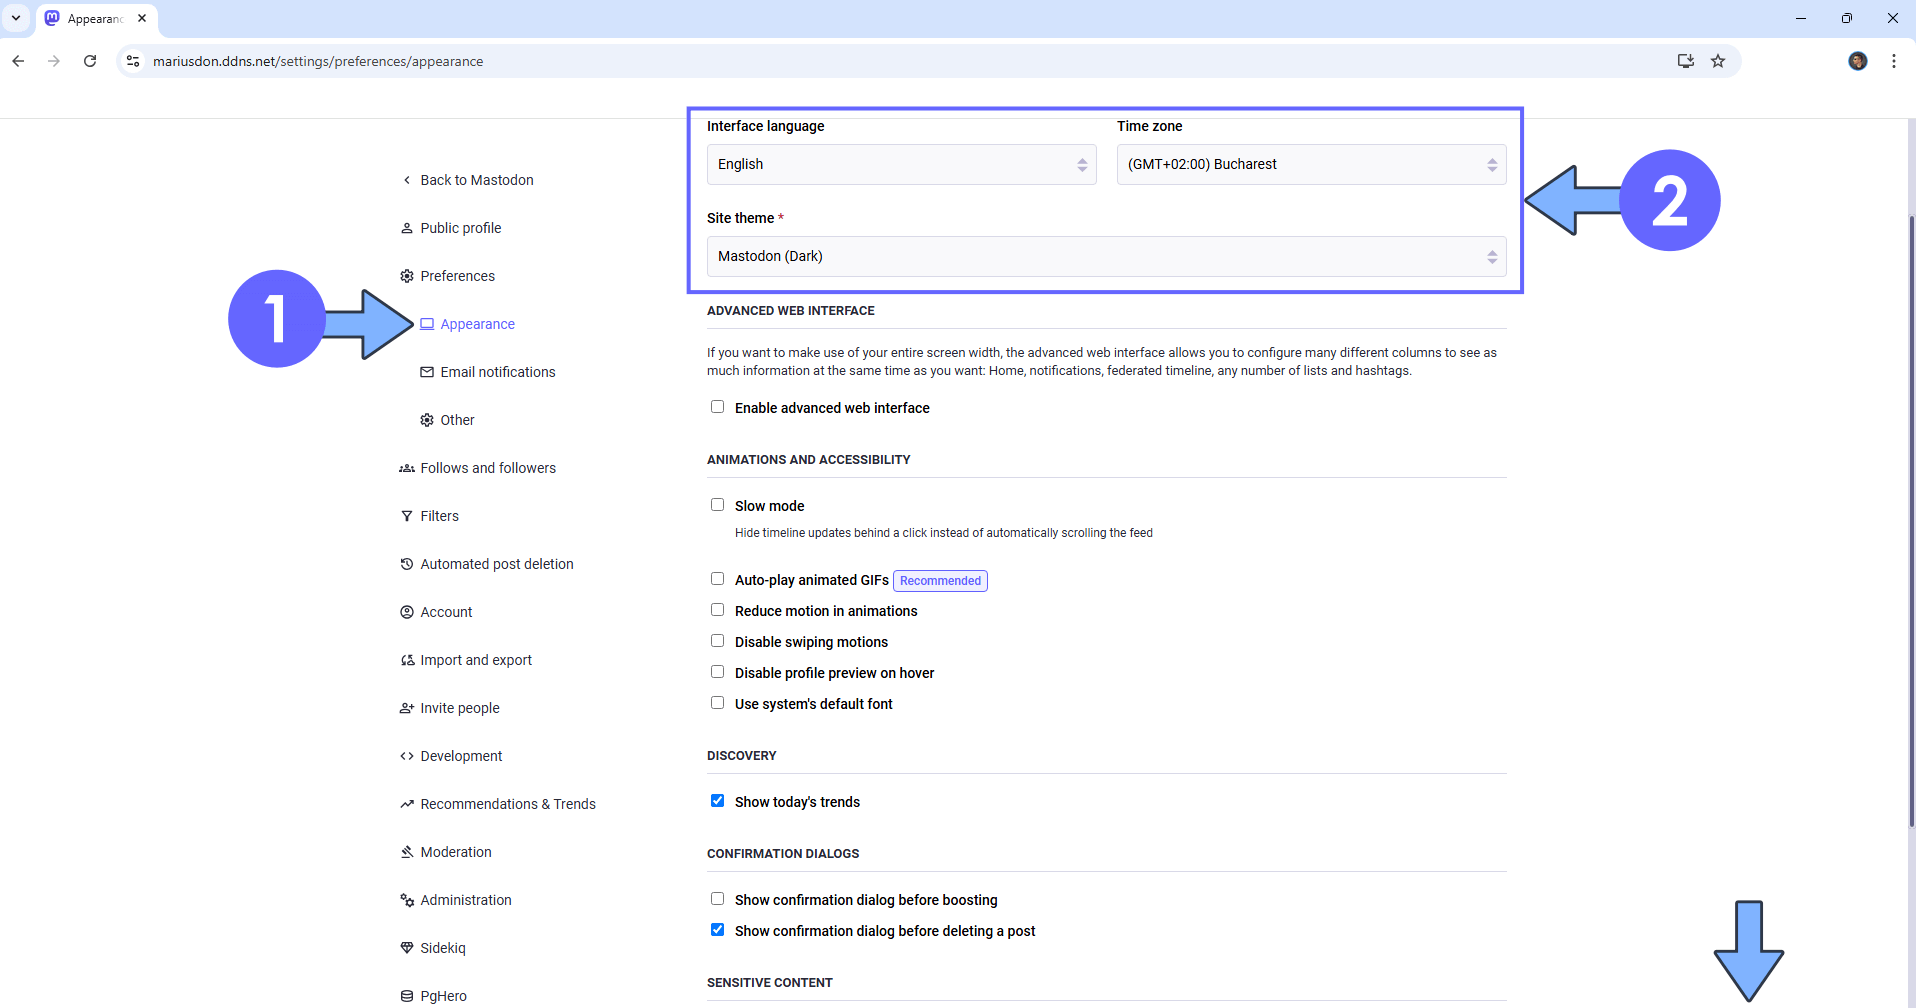Click the Import and export icon
The width and height of the screenshot is (1916, 1008).
[406, 660]
